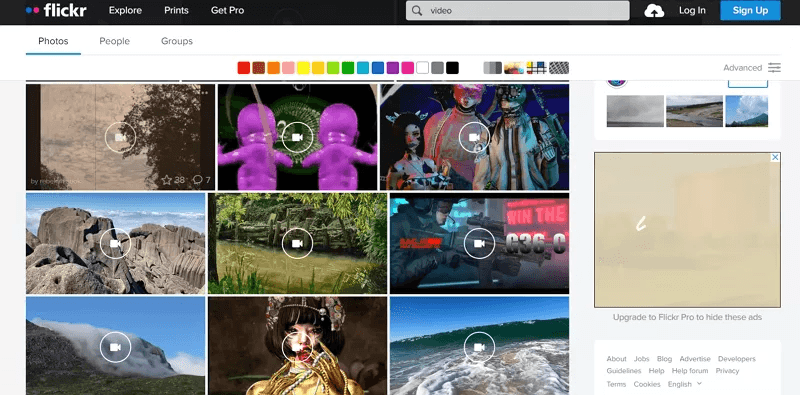This screenshot has height=395, width=800.
Task: Select the white color swatch
Action: tap(422, 67)
